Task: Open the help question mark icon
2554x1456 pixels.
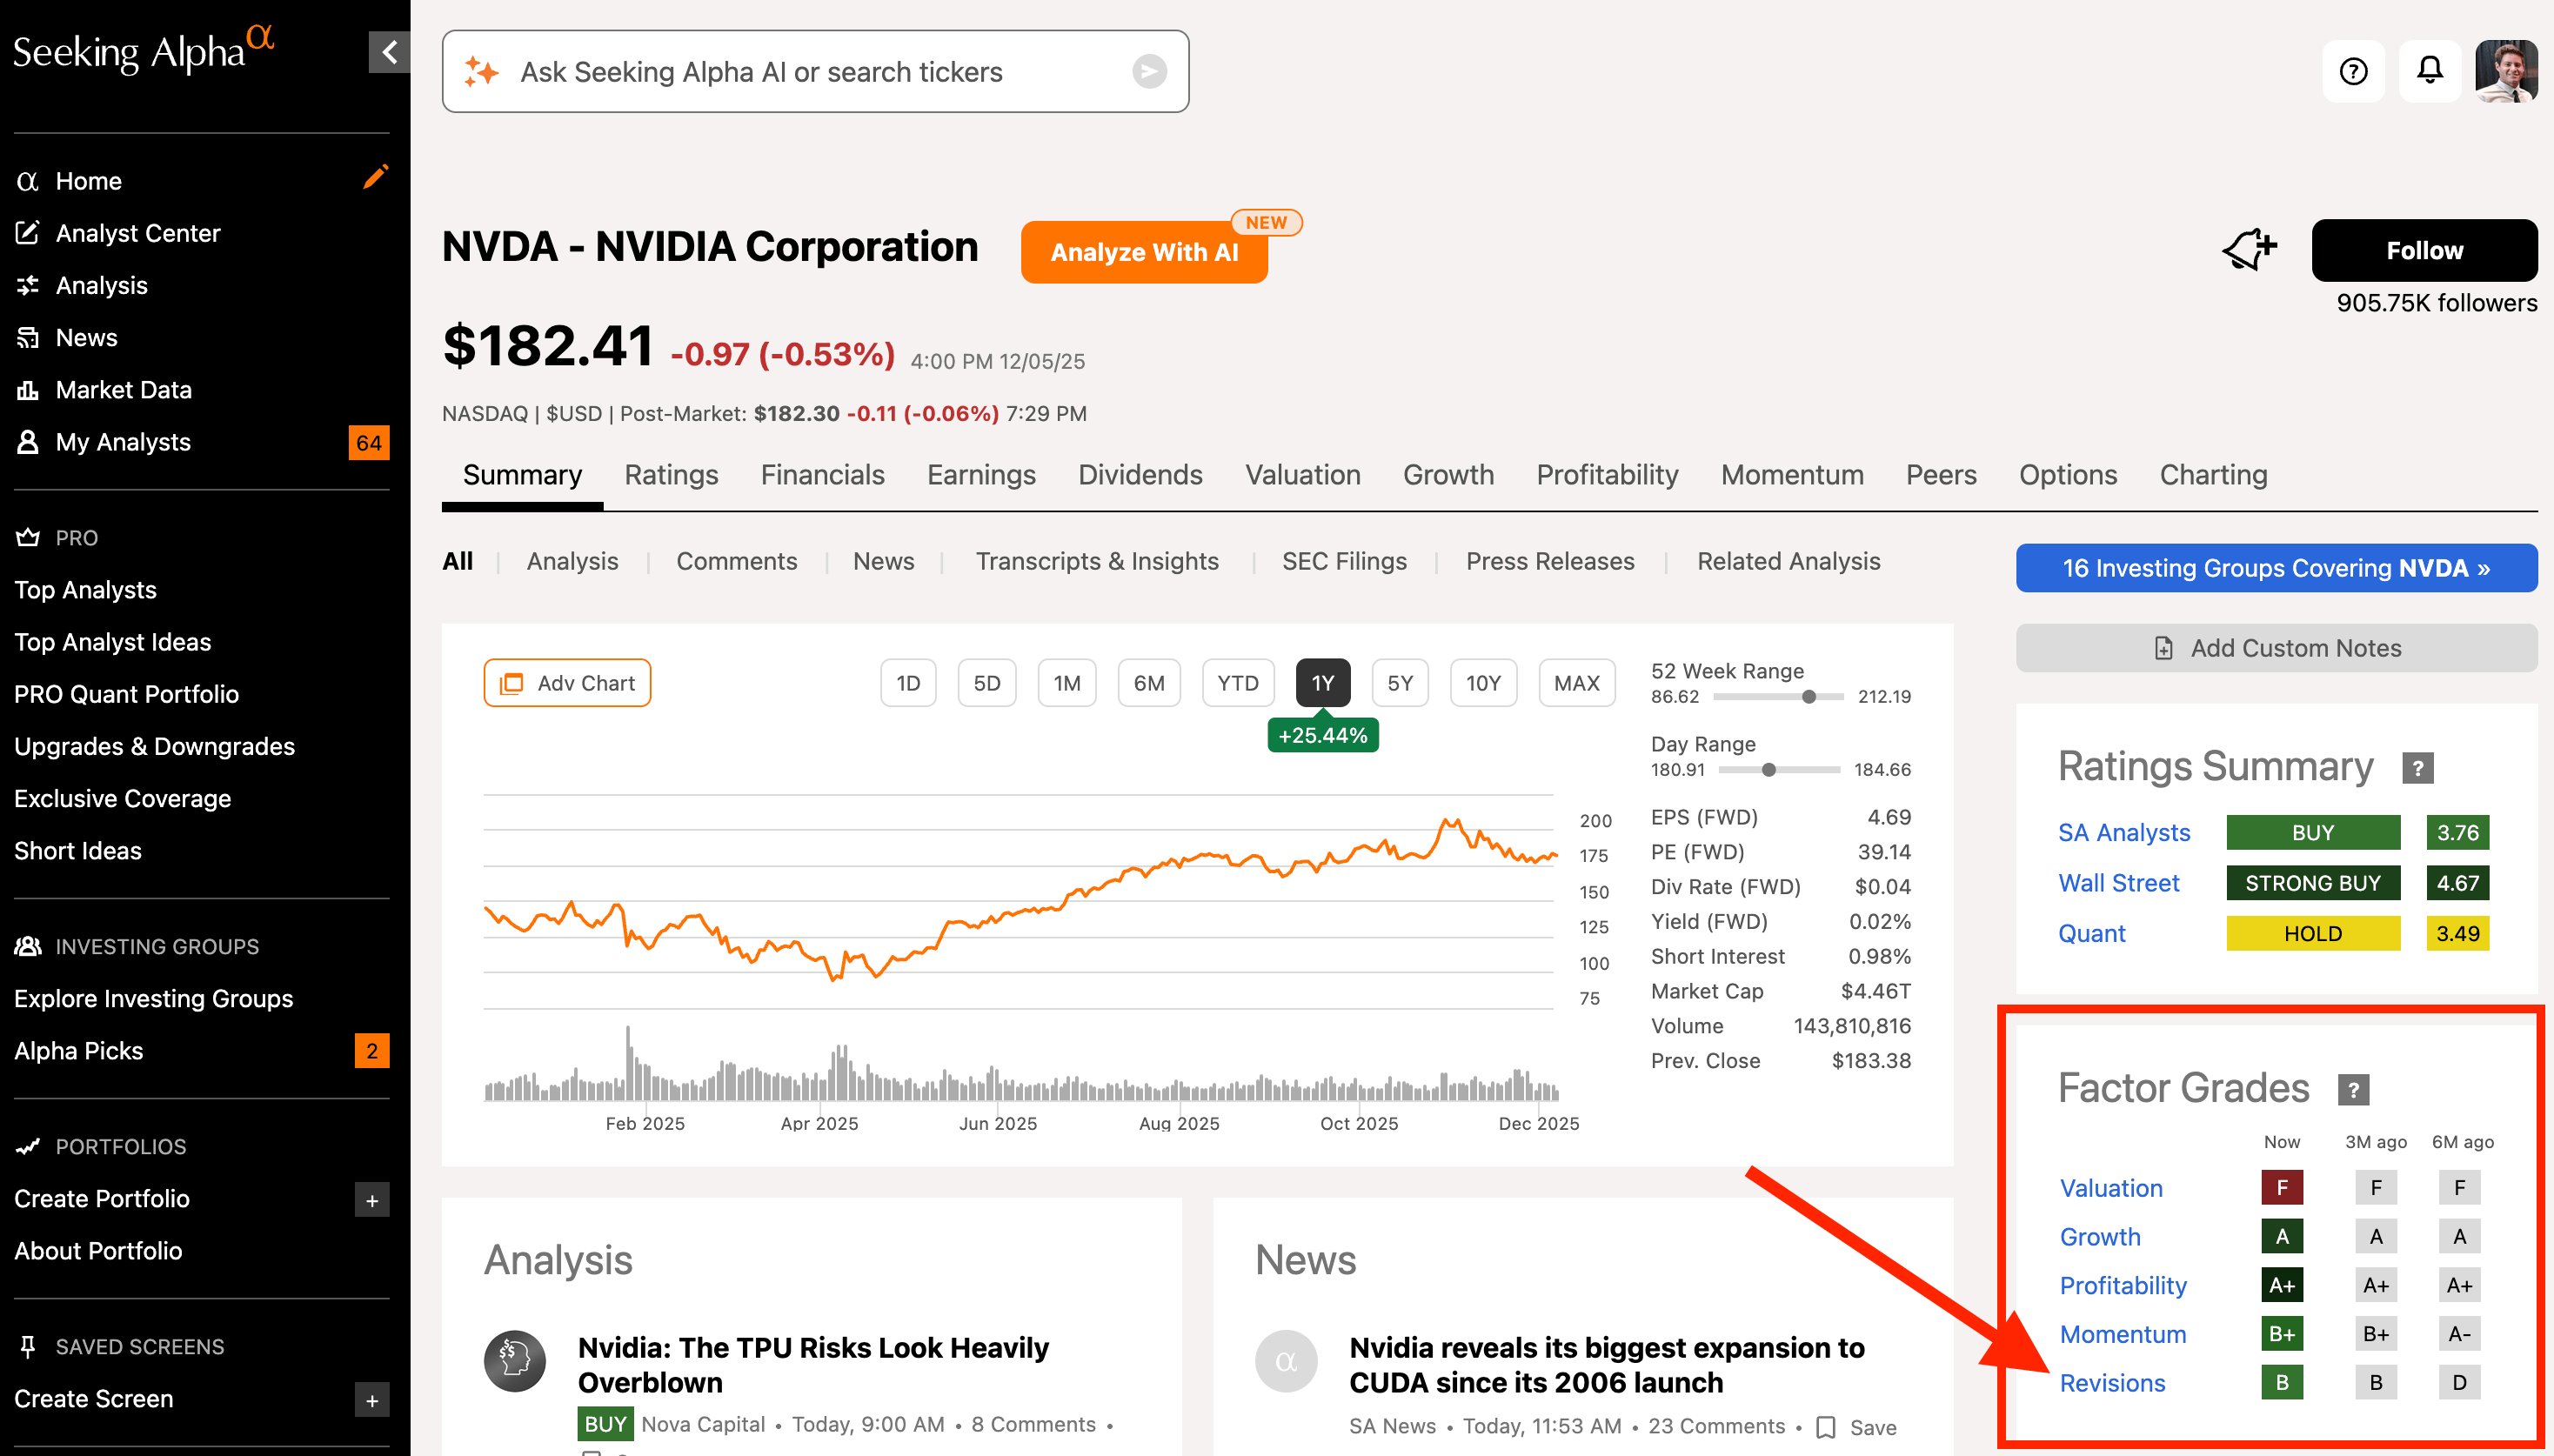Action: click(2353, 71)
